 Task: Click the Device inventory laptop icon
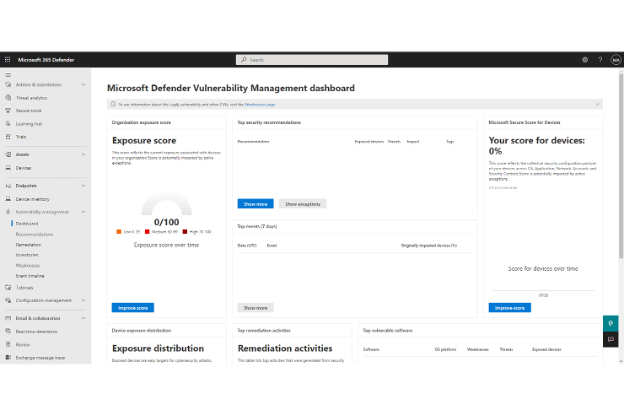point(8,199)
